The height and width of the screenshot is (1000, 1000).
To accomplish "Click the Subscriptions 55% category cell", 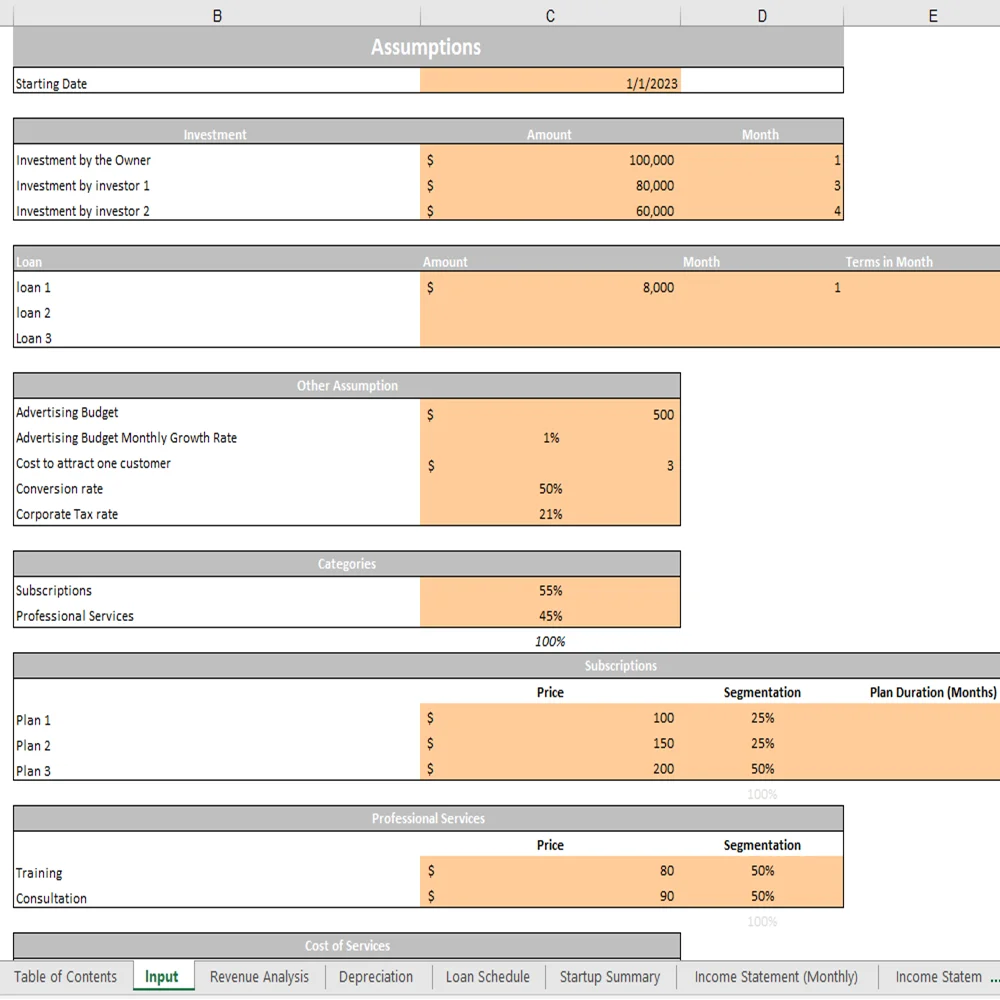I will pyautogui.click(x=550, y=590).
